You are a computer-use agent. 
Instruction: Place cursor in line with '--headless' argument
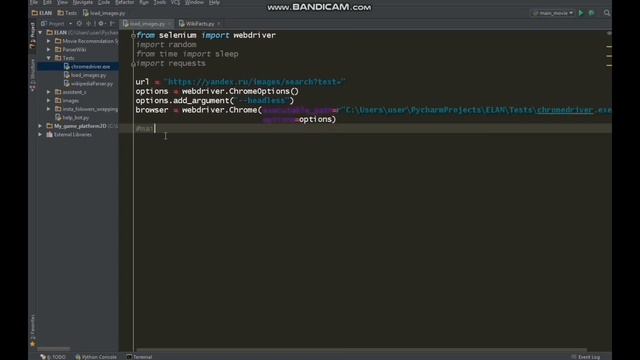[215, 100]
